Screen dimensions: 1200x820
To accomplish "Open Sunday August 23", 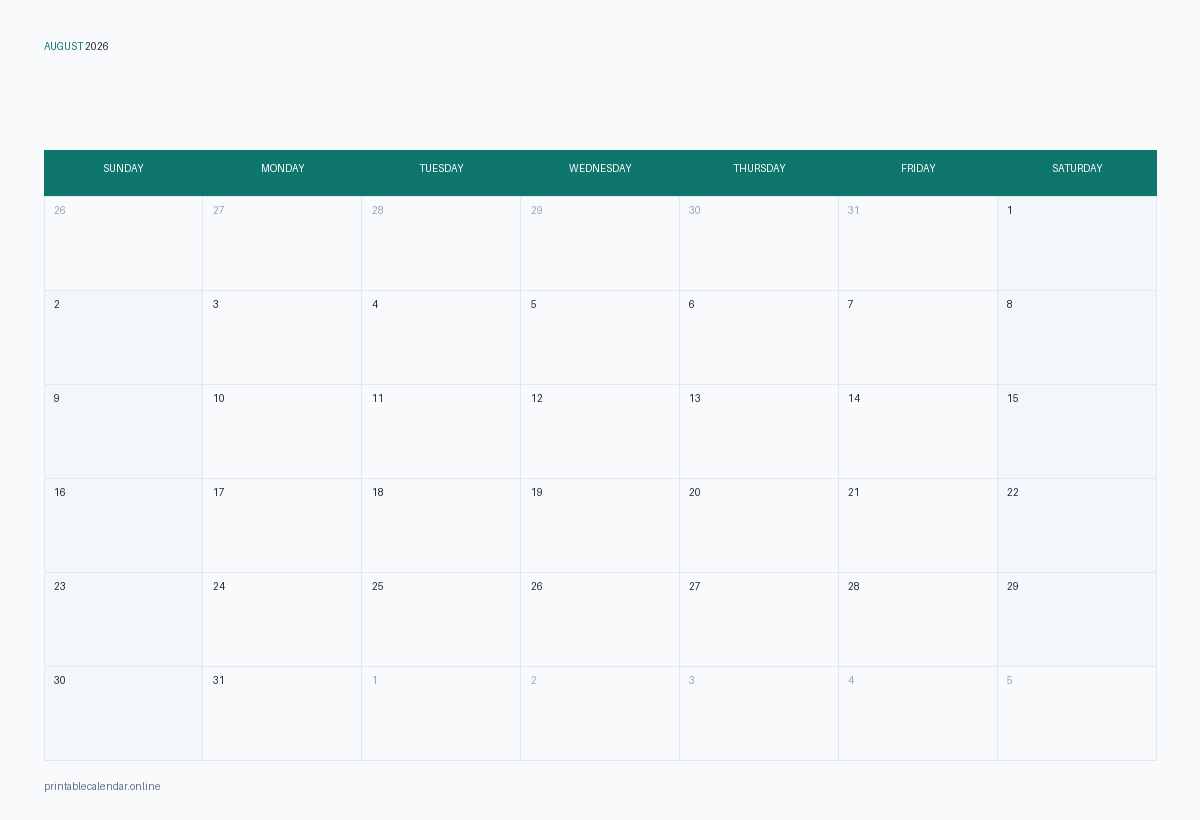I will coord(123,619).
